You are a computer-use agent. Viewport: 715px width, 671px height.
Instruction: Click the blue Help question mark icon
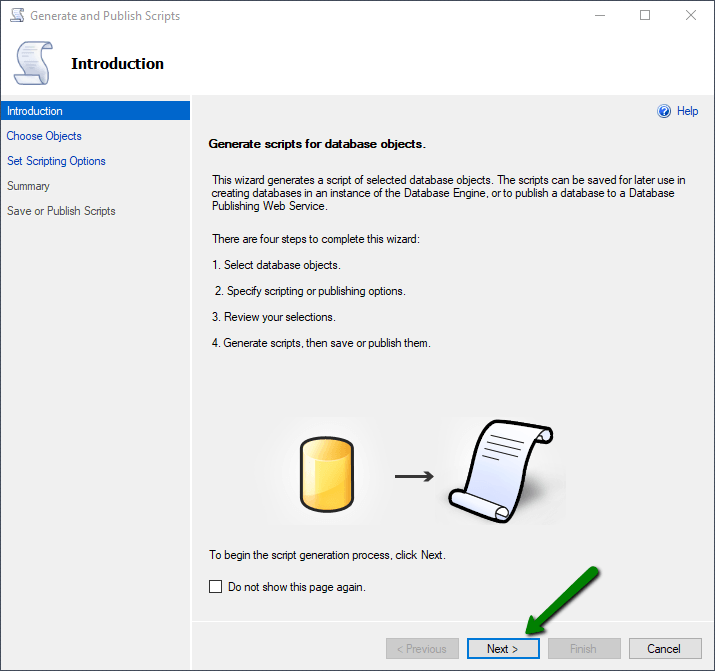pyautogui.click(x=664, y=111)
